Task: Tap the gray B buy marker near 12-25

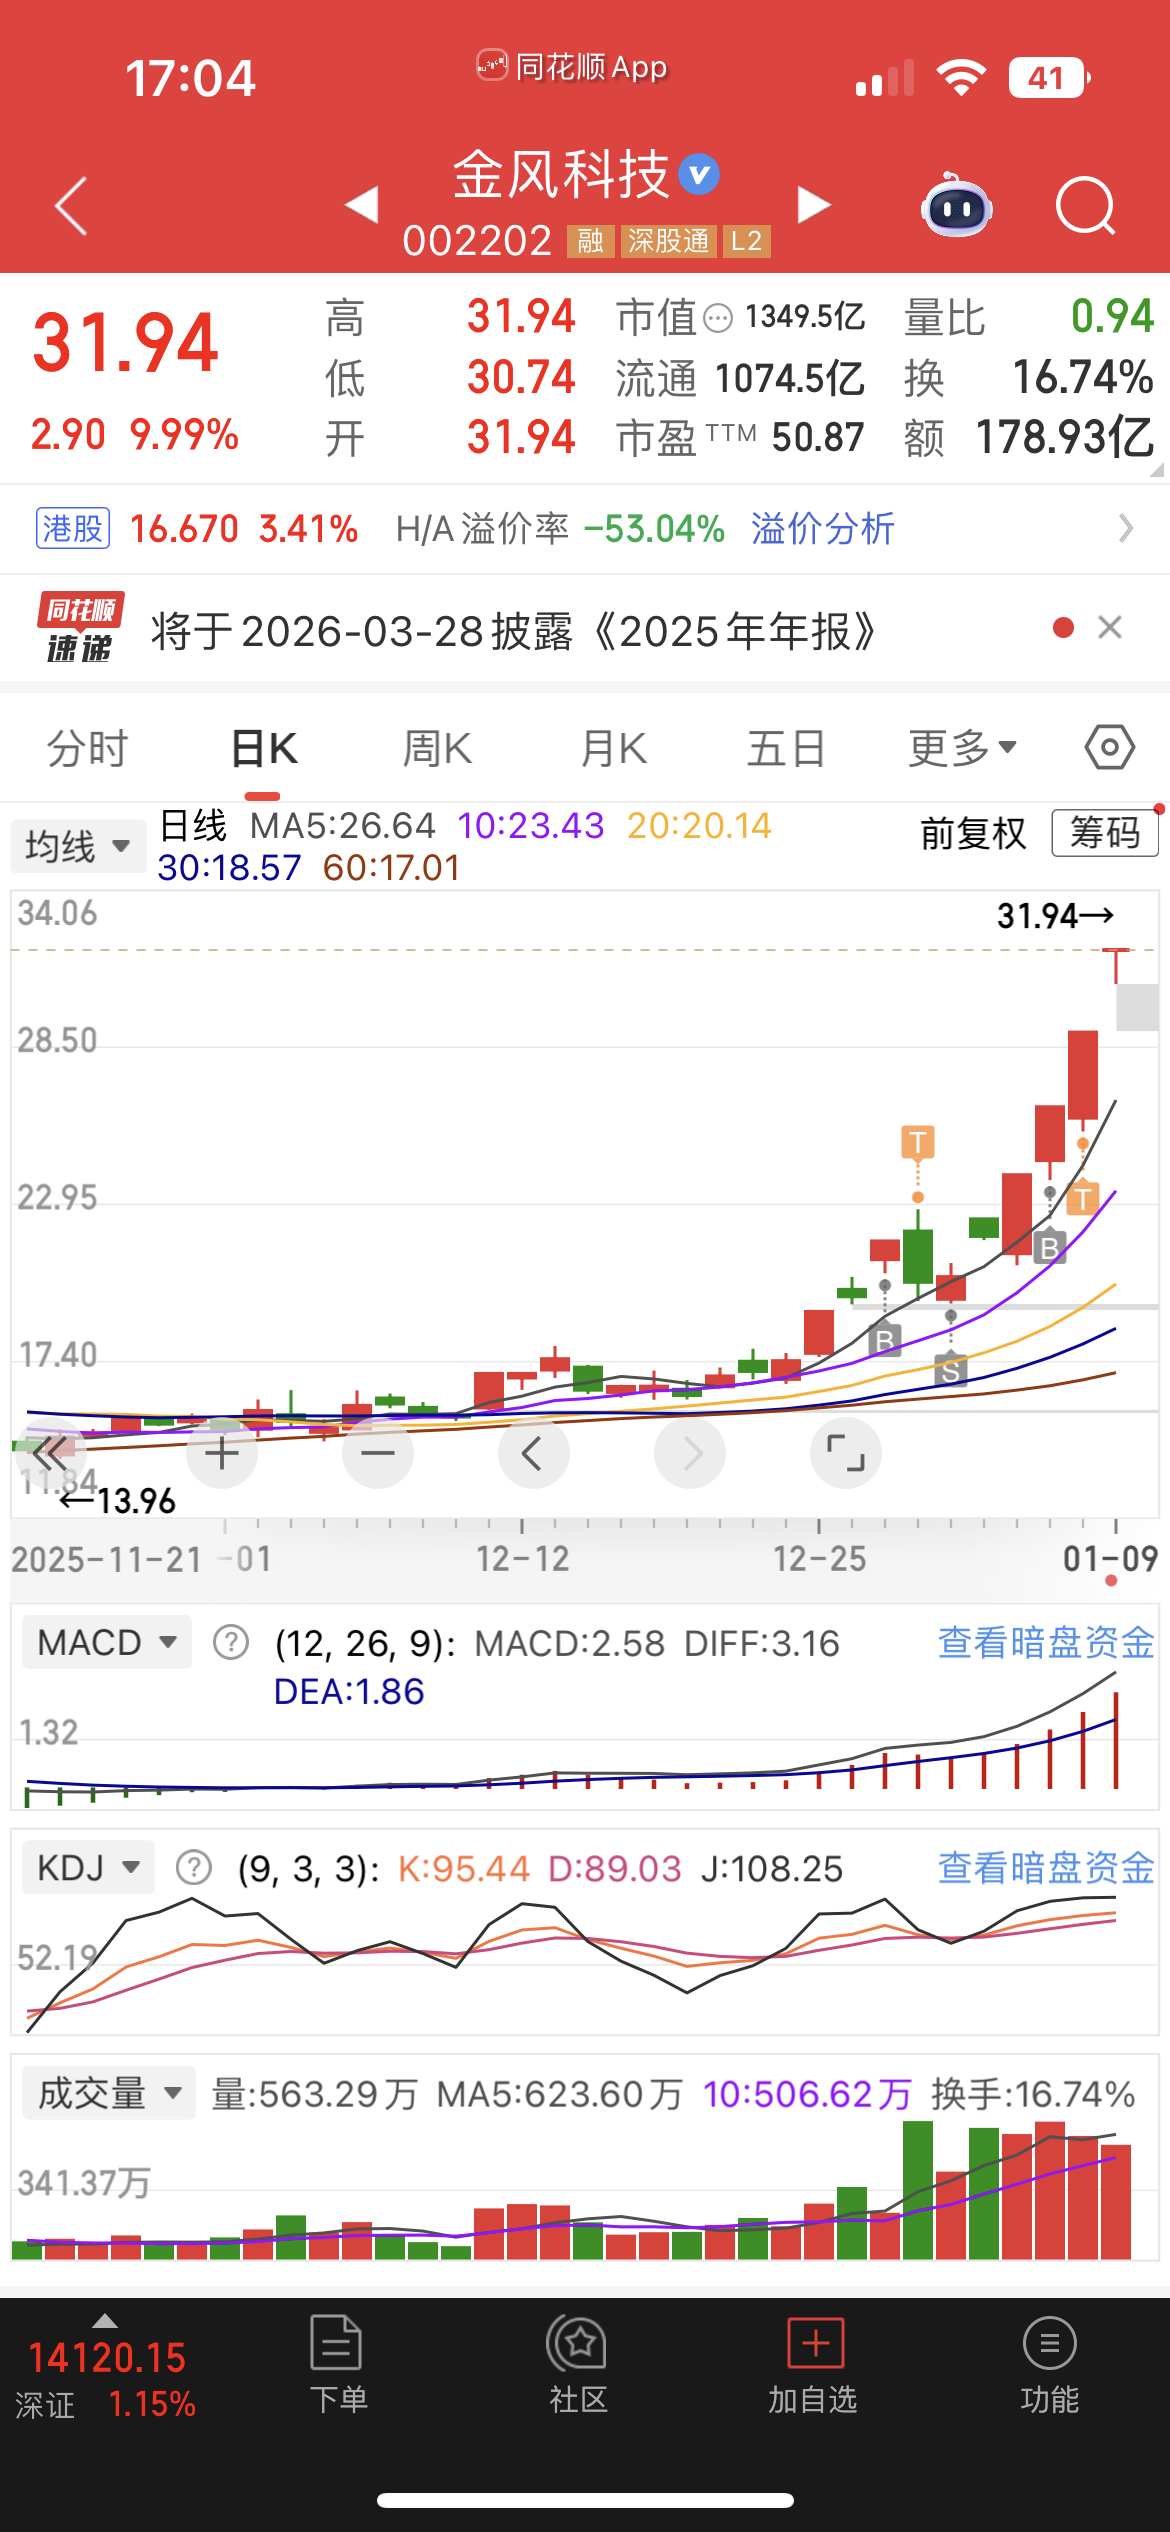Action: 884,1339
